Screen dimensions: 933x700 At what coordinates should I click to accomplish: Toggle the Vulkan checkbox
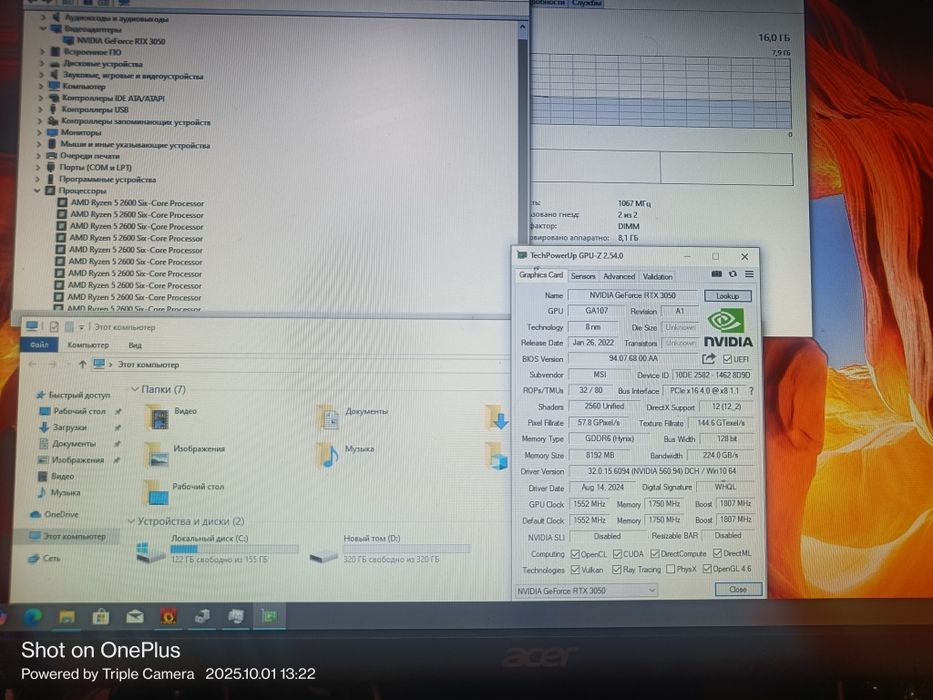coord(575,570)
